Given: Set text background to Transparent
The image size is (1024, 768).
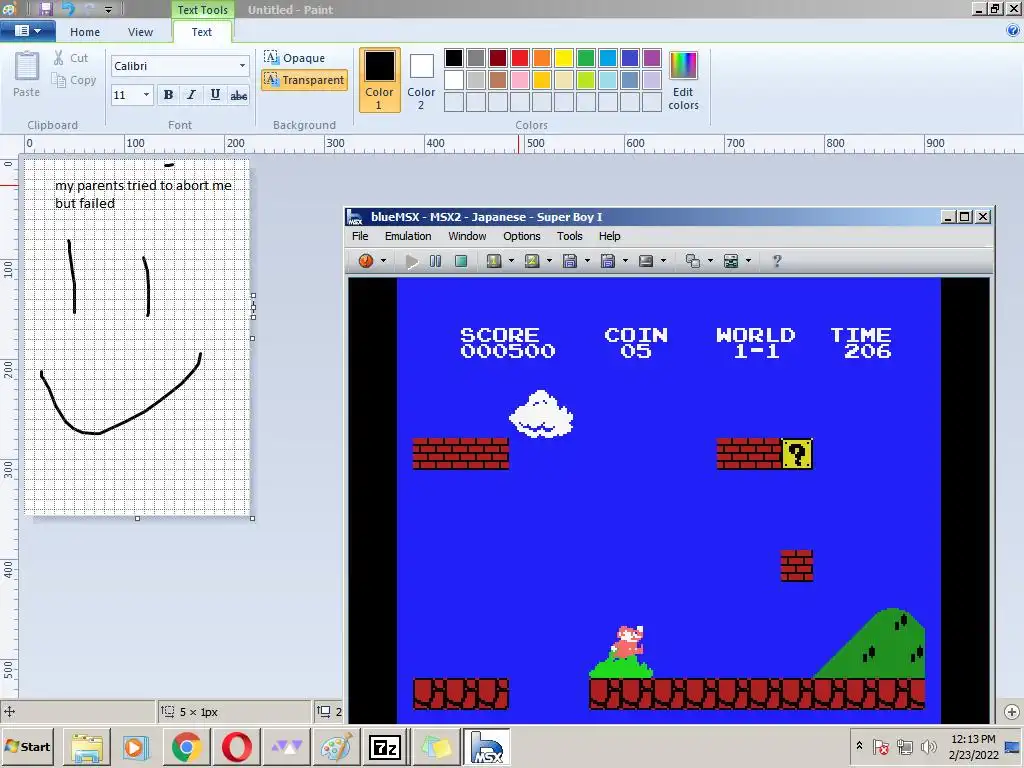Looking at the screenshot, I should click(304, 80).
